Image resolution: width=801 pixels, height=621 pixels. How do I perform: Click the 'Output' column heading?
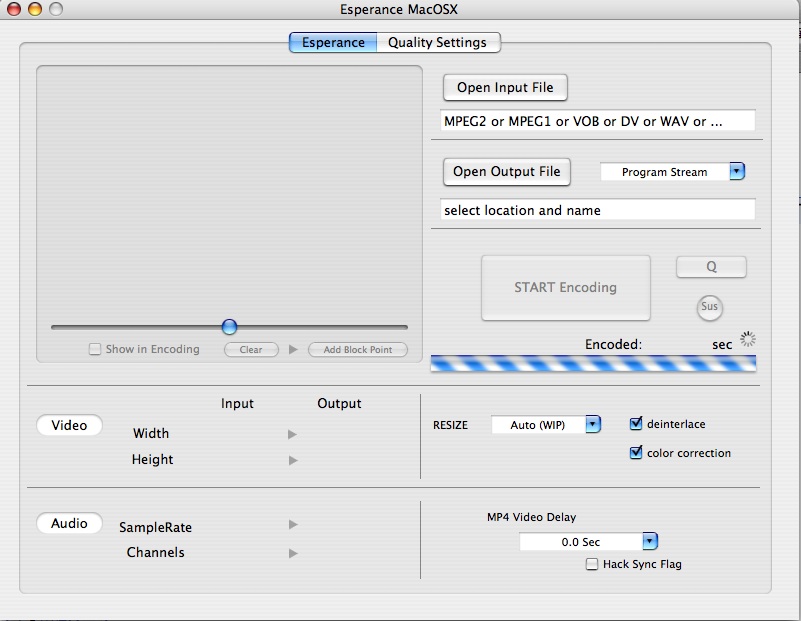click(339, 403)
